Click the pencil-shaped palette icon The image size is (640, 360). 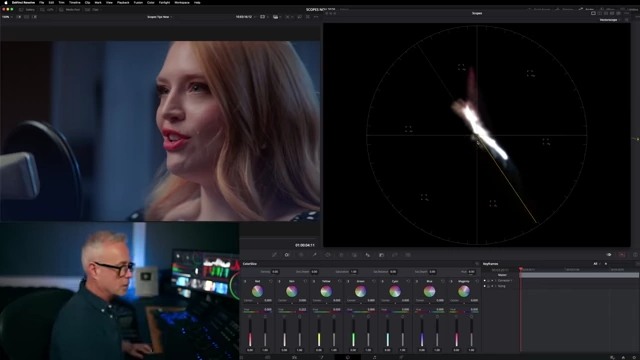click(274, 255)
